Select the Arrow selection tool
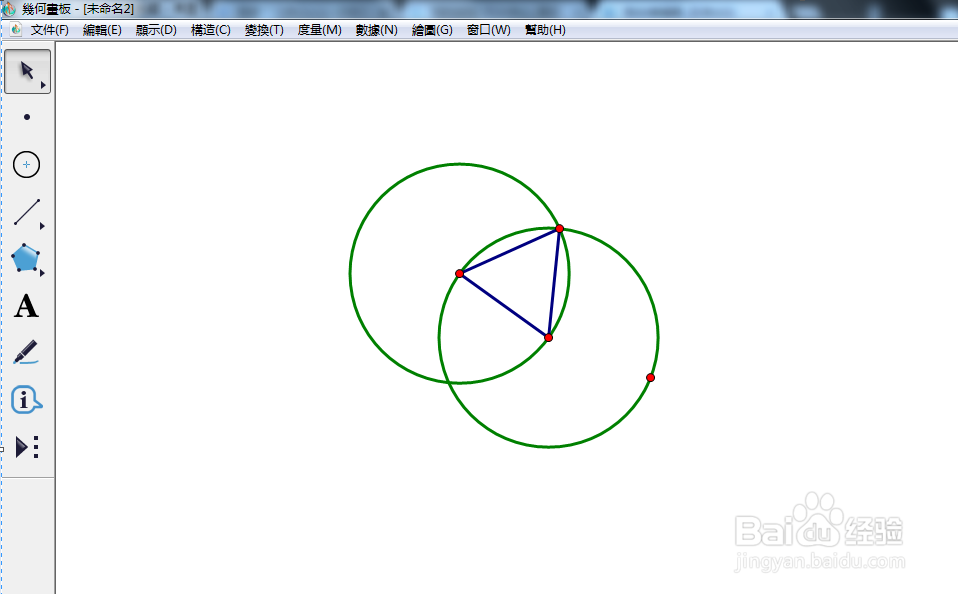Screen dimensions: 958x594 27,71
